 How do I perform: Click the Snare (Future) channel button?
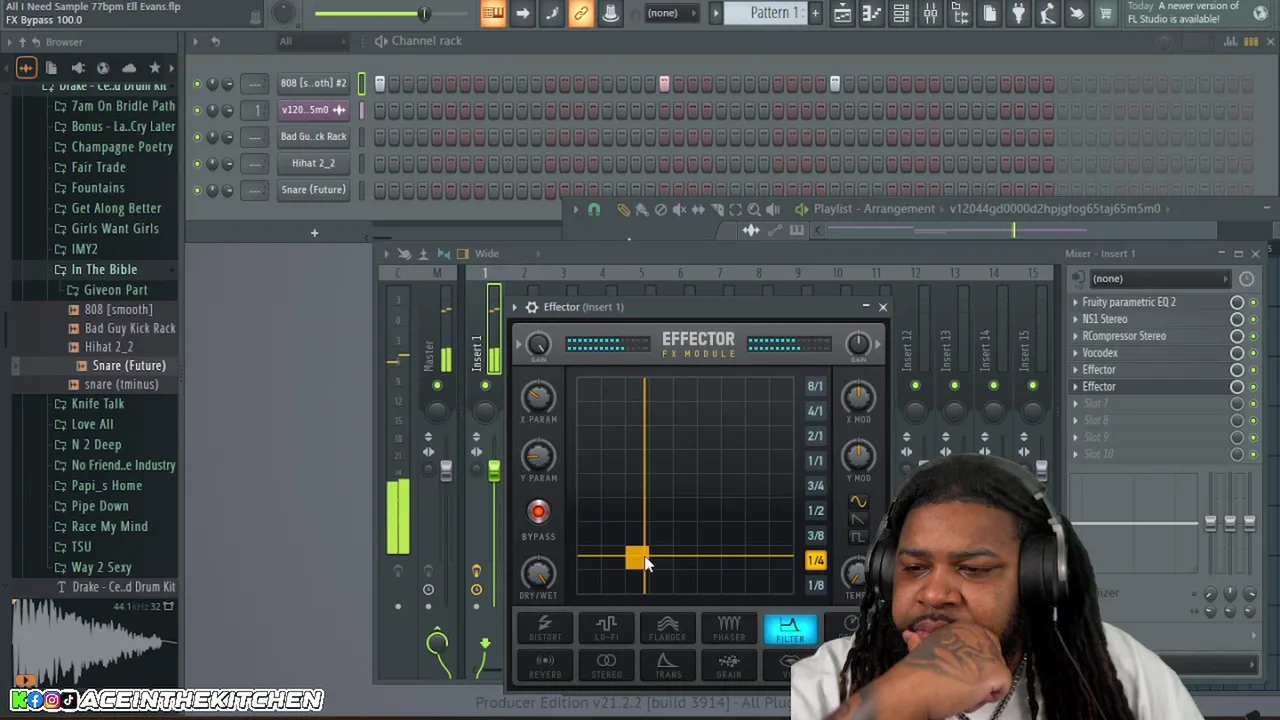tap(313, 190)
